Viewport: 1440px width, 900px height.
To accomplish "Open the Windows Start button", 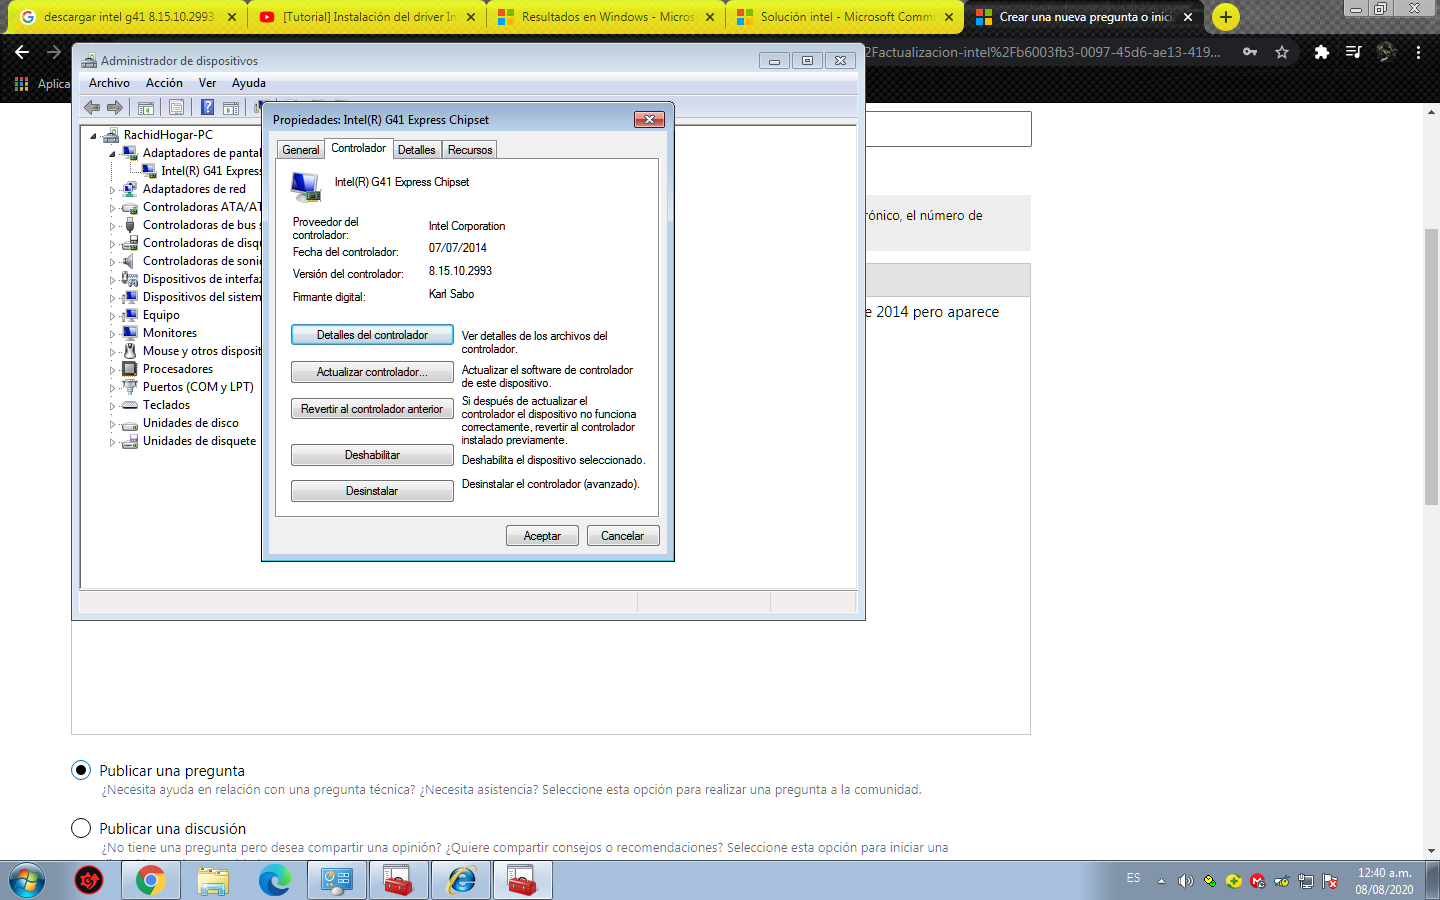I will click(x=27, y=881).
